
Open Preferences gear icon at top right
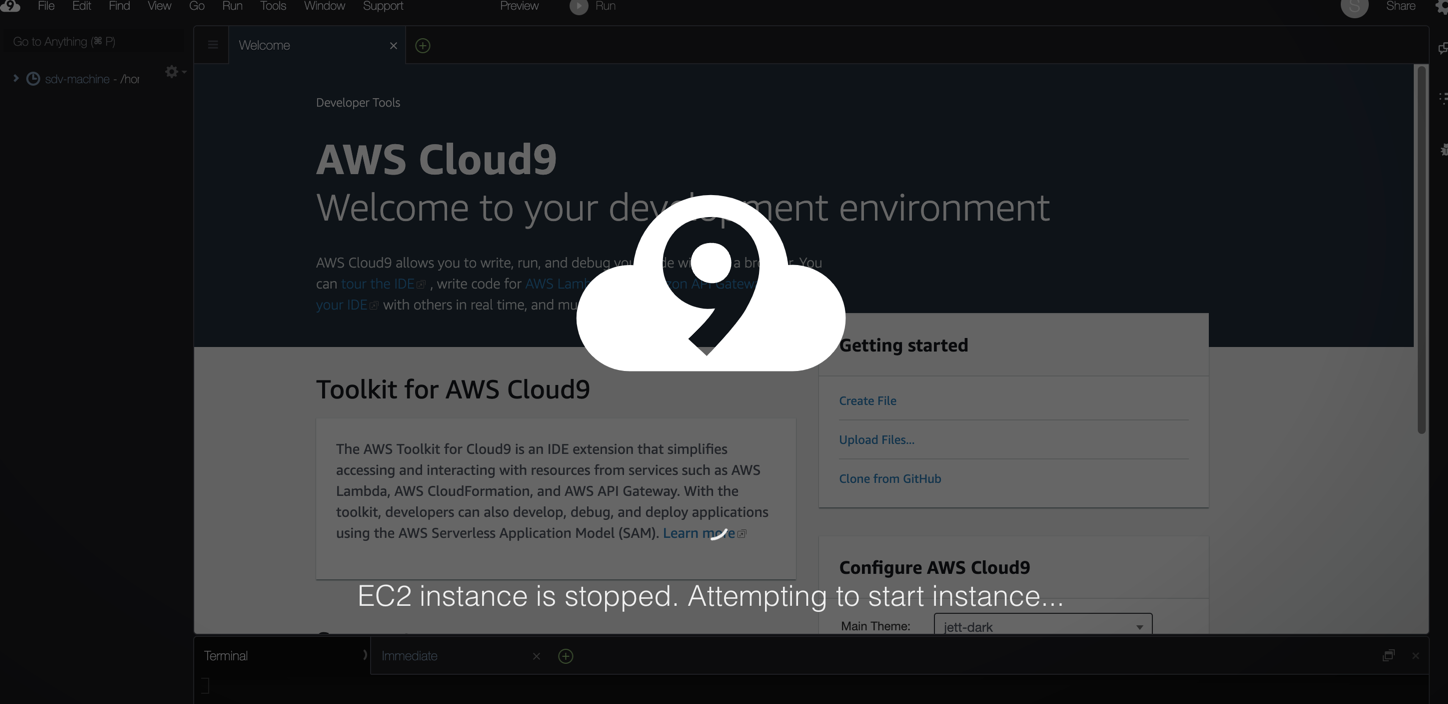coord(1441,7)
